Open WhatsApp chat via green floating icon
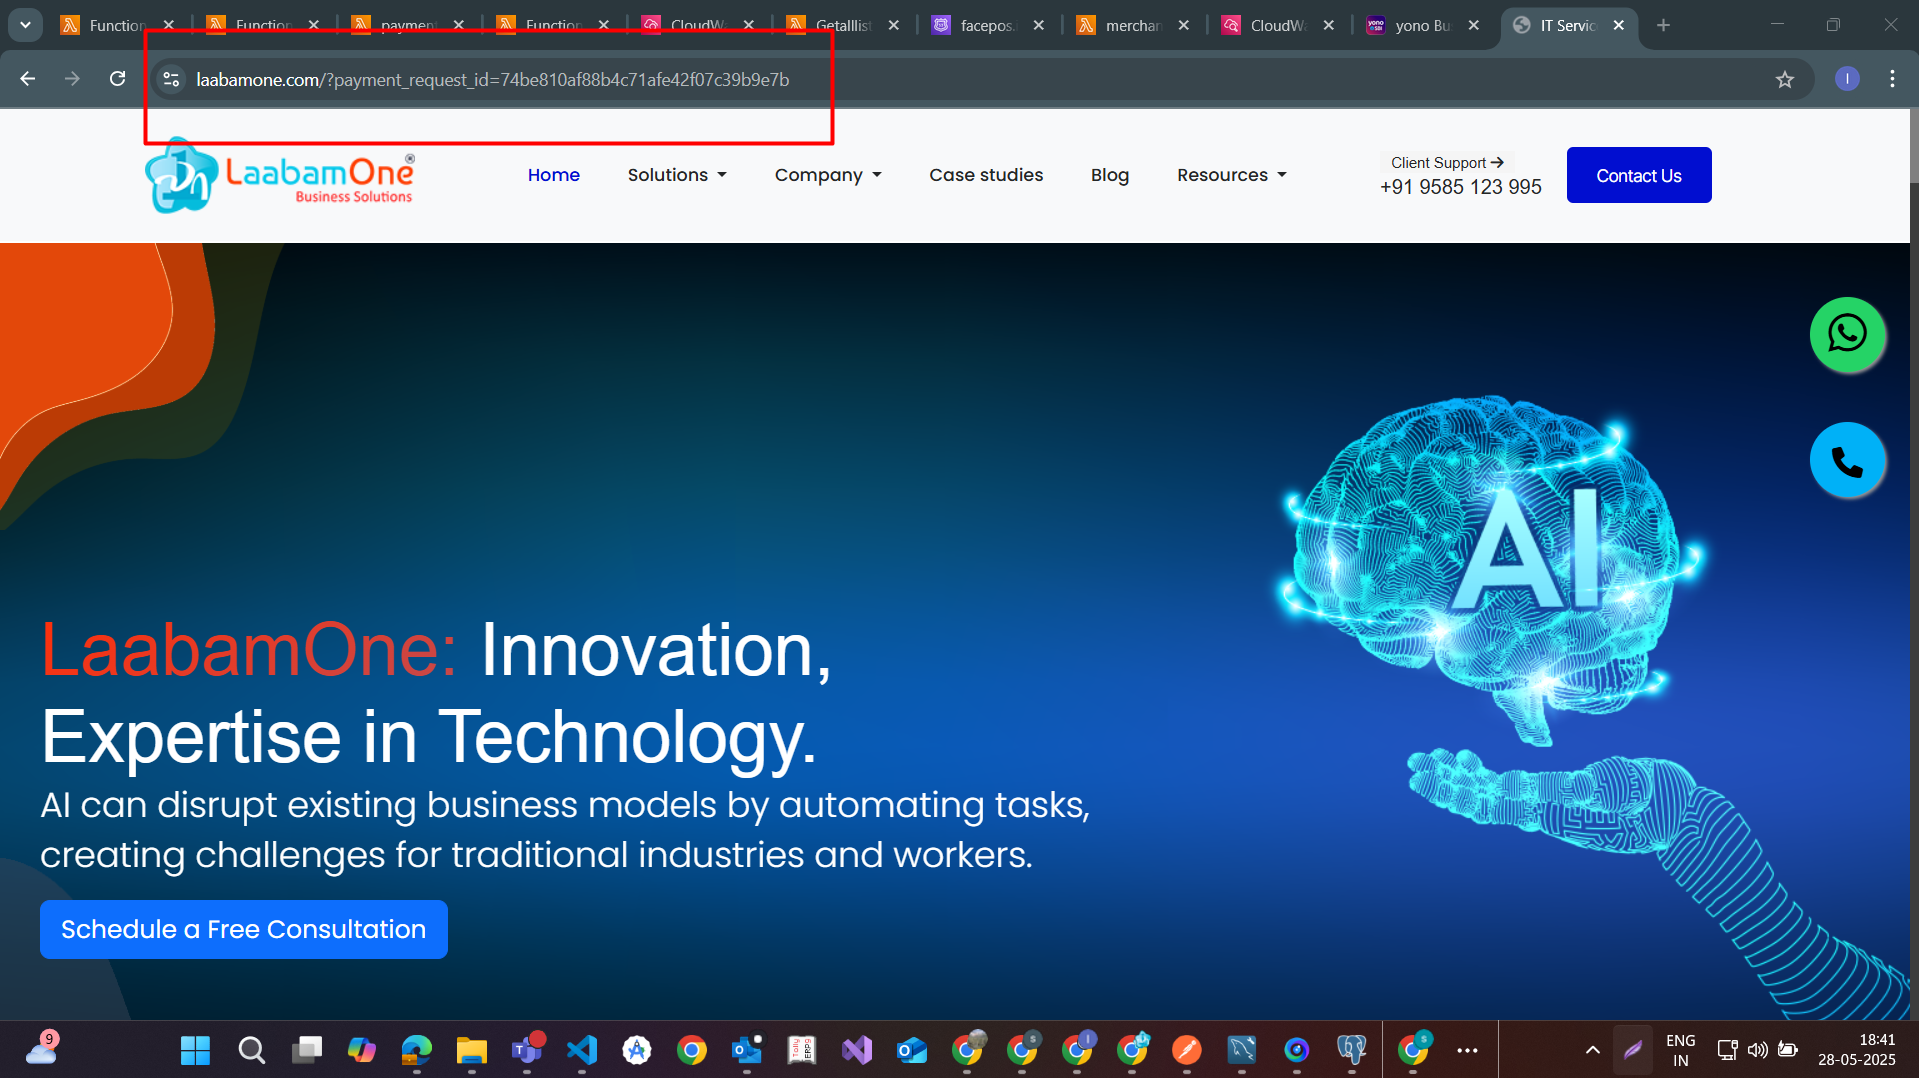 coord(1847,334)
